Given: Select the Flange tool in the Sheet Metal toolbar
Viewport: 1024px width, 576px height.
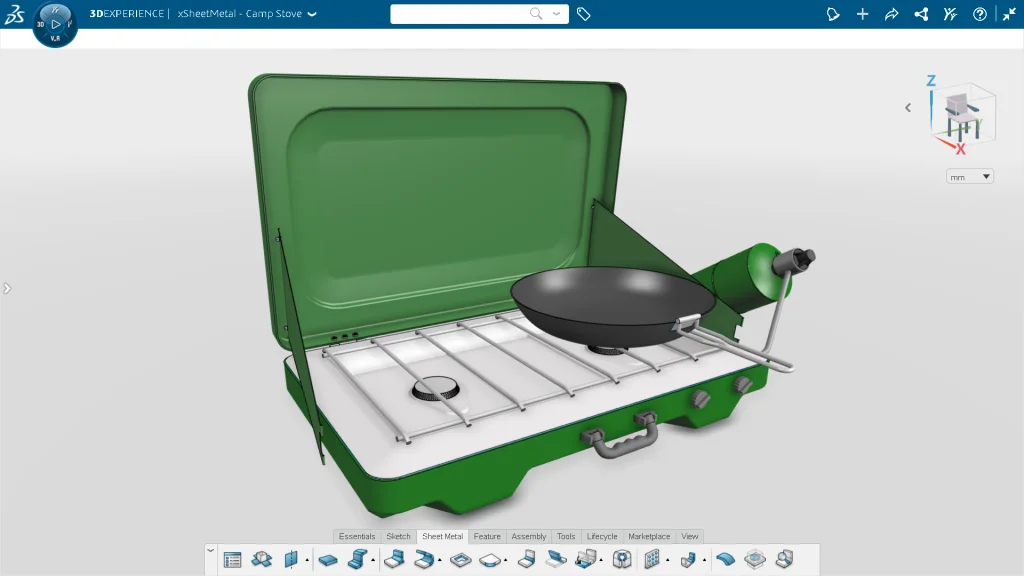Looking at the screenshot, I should [x=392, y=560].
